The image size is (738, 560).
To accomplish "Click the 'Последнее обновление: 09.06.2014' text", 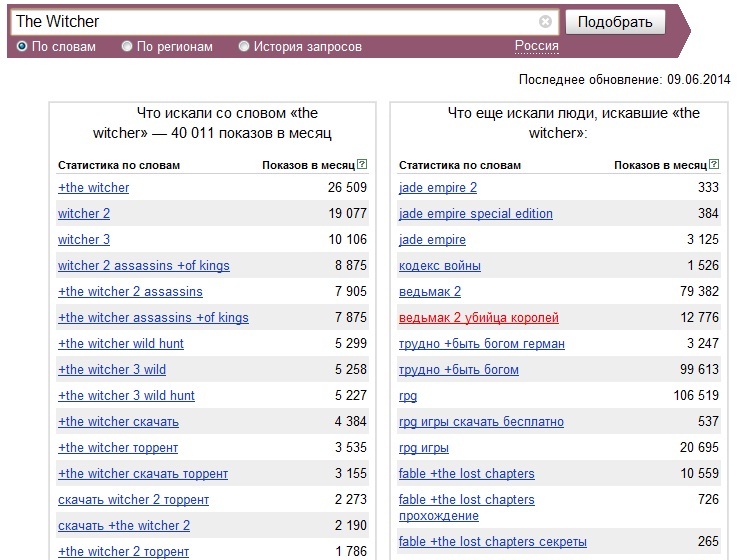I will point(625,79).
